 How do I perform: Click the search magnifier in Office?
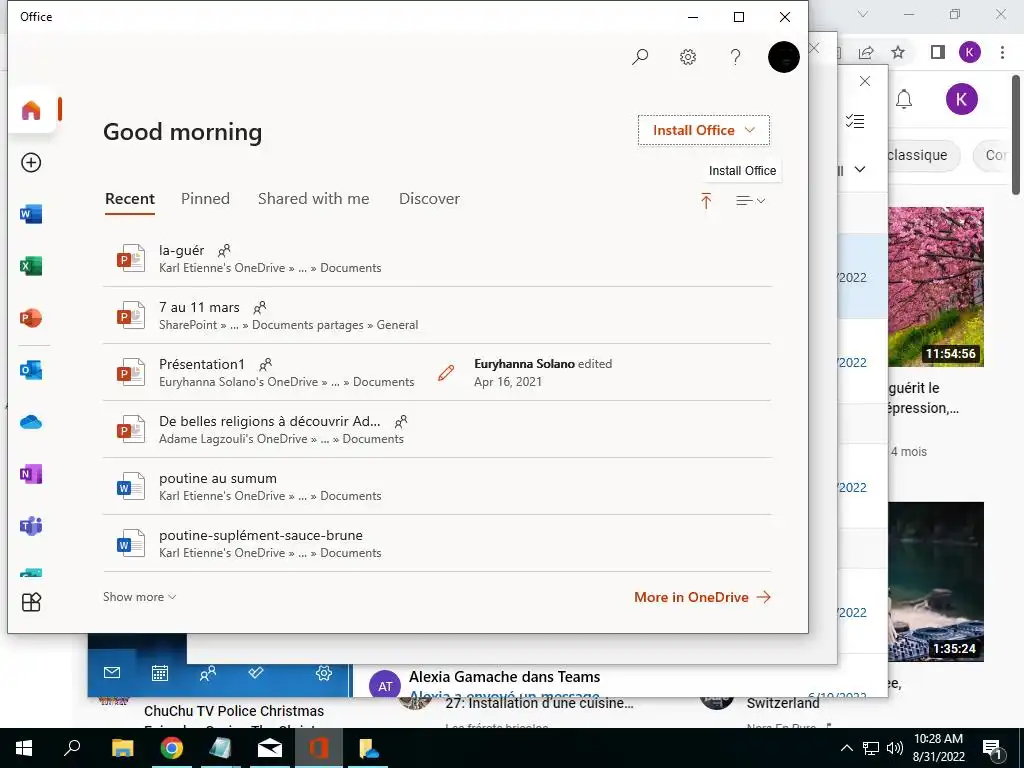point(640,57)
